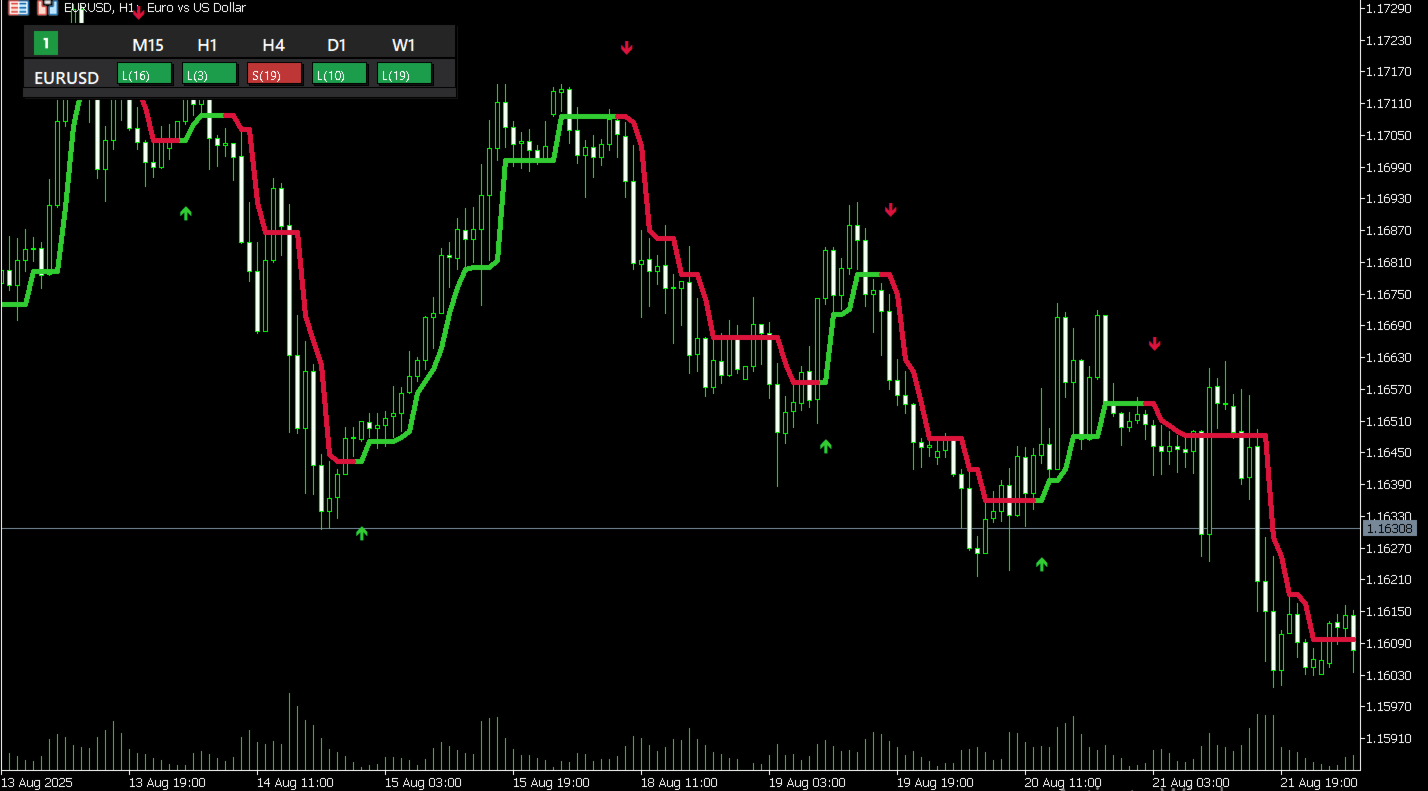The height and width of the screenshot is (791, 1428).
Task: Click time axis label '19 Aug 03:00'
Action: (807, 782)
